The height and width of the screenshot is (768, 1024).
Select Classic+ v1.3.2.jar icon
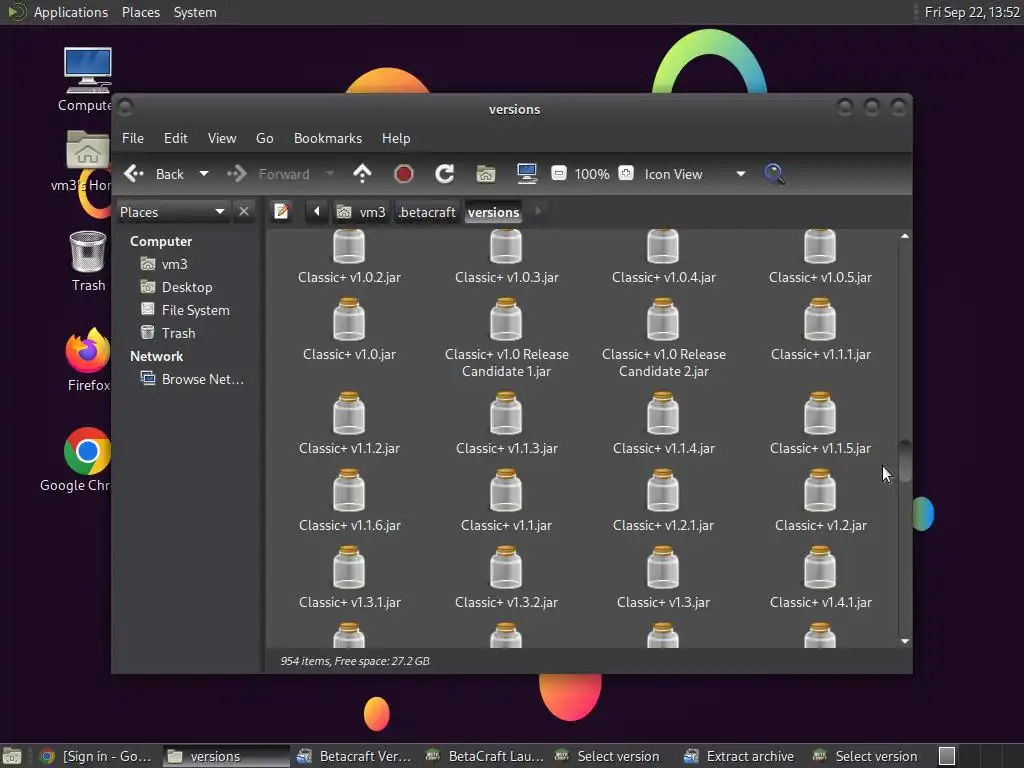click(x=506, y=568)
